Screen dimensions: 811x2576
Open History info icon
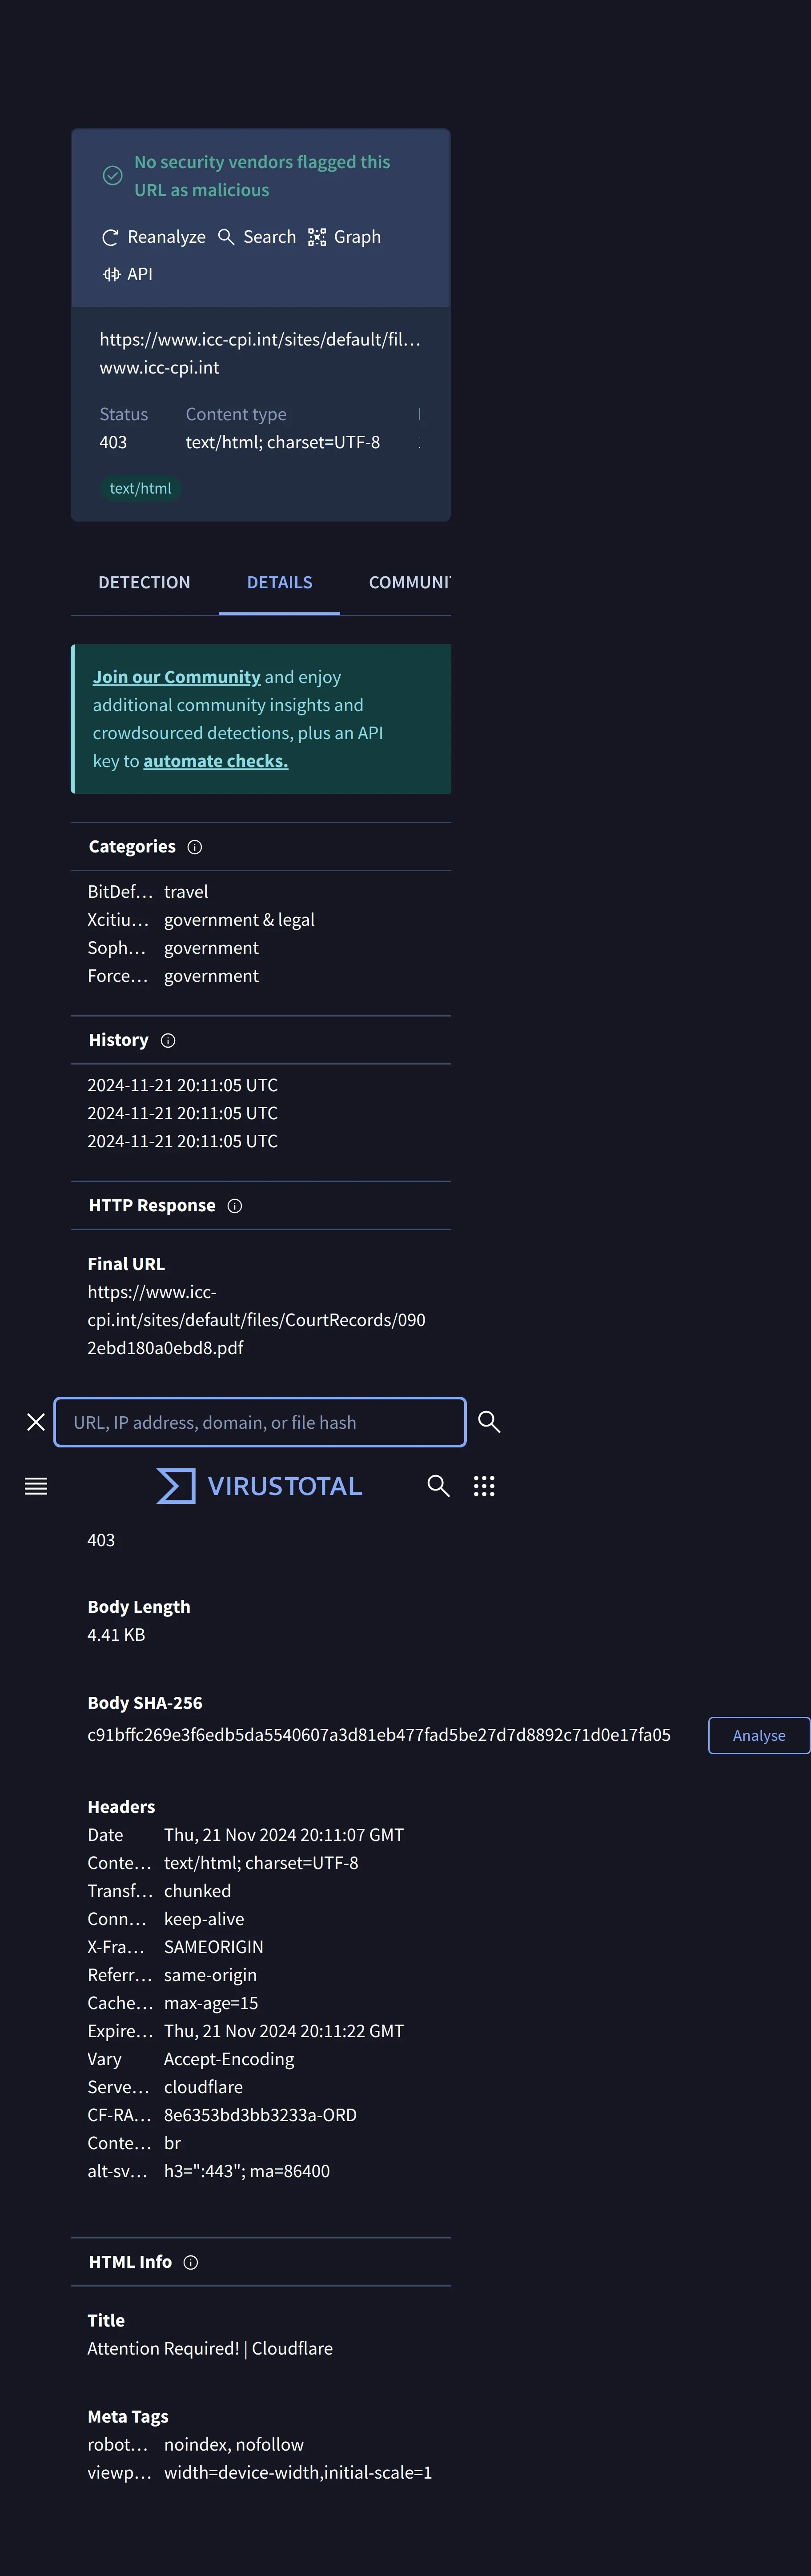coord(168,1041)
